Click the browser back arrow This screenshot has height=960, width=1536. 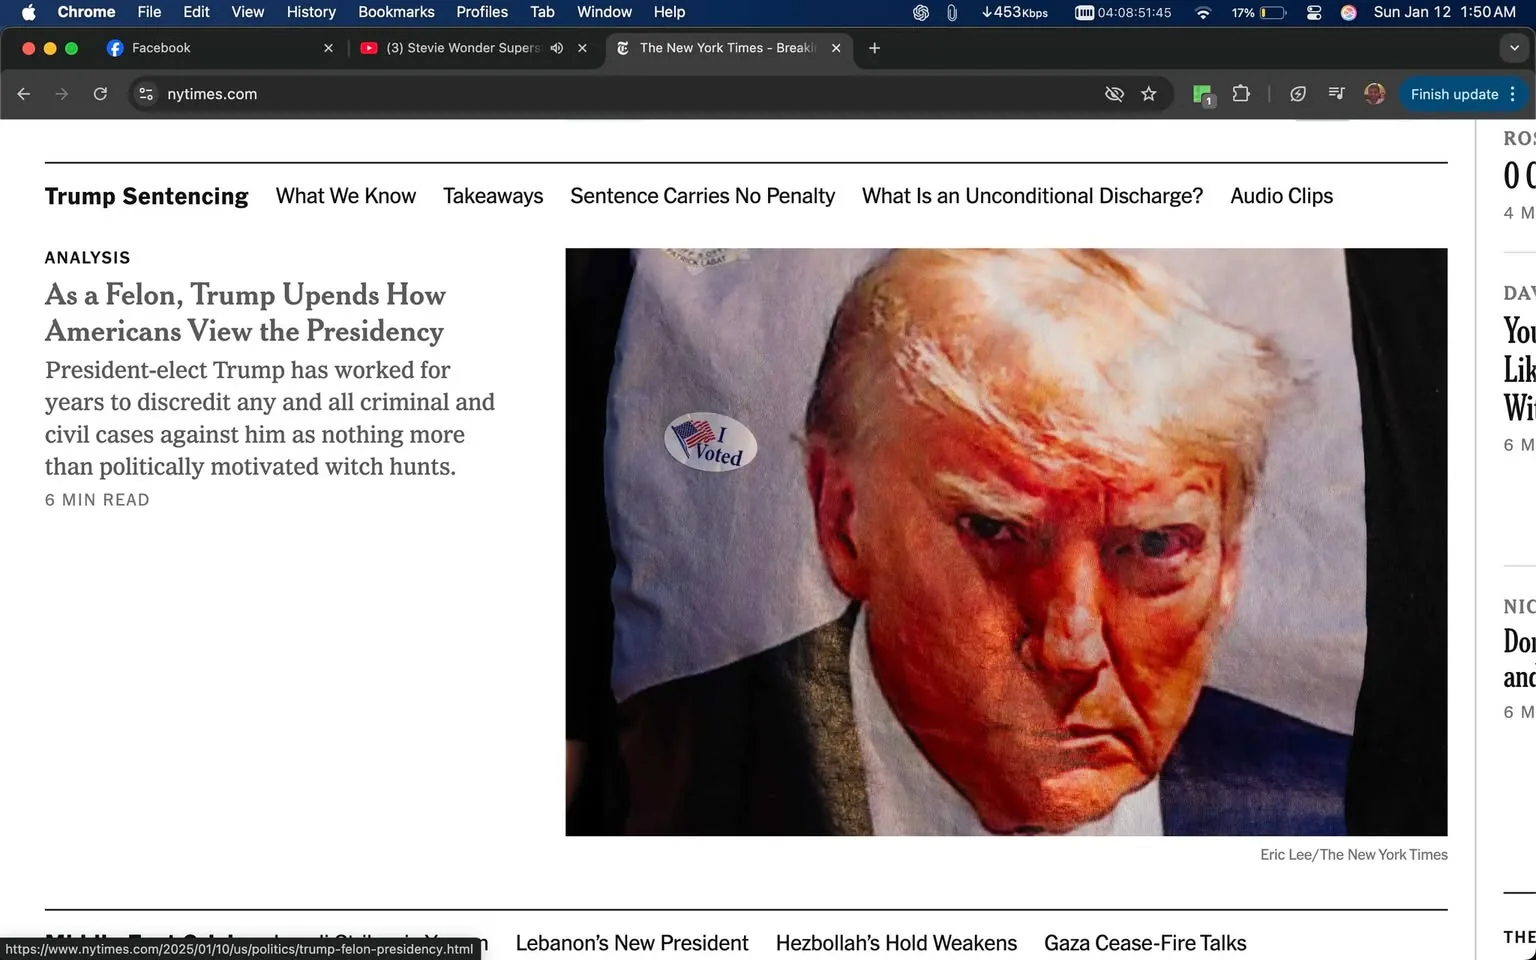pos(24,94)
